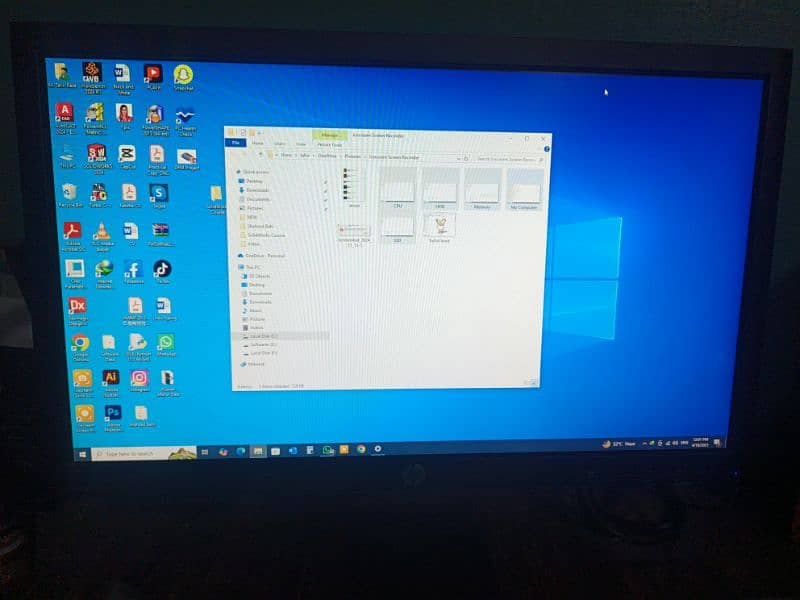Image resolution: width=800 pixels, height=600 pixels.
Task: Open Explorer help question mark icon
Action: pos(546,149)
